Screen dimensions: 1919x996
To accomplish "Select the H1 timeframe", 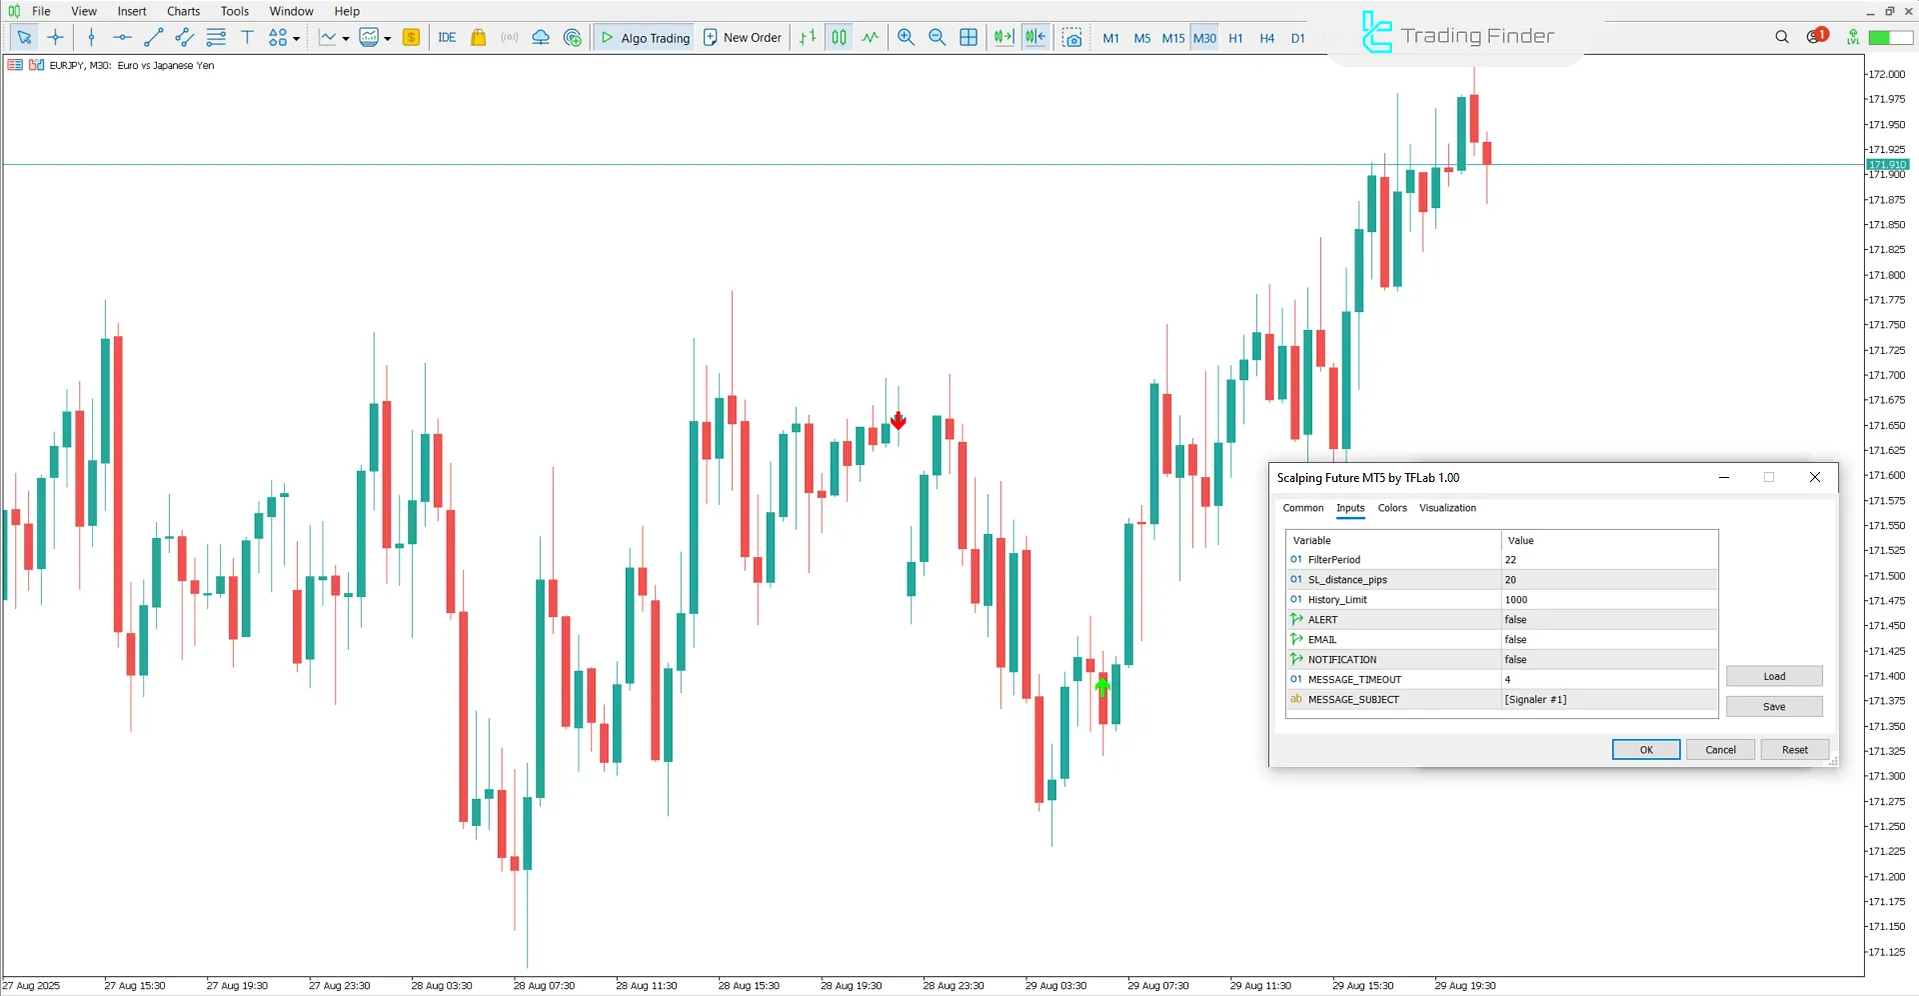I will (1235, 38).
